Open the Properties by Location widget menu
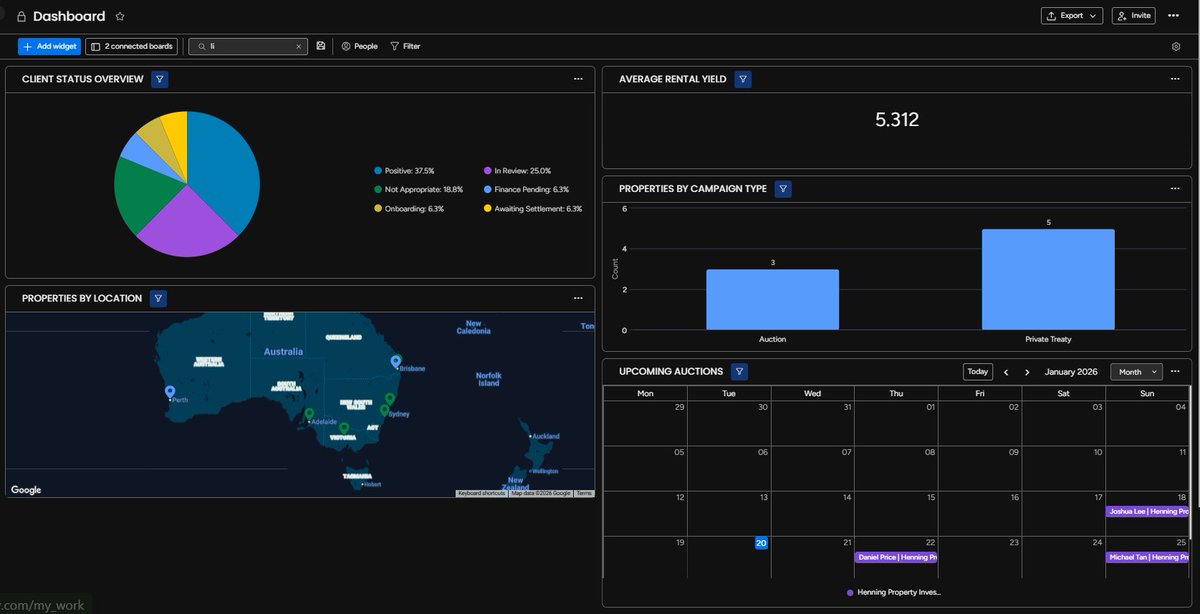The width and height of the screenshot is (1200, 614). (x=578, y=297)
